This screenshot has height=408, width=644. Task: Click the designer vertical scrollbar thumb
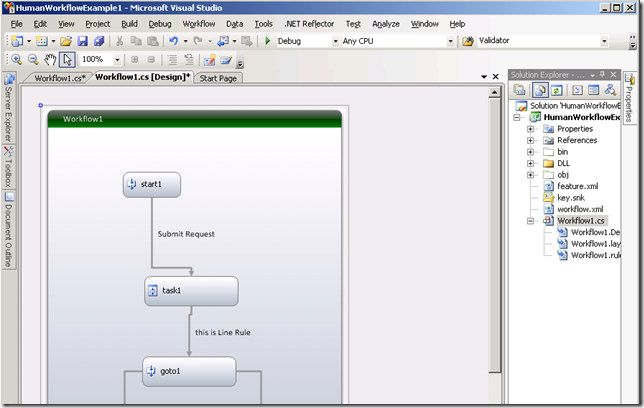point(494,235)
